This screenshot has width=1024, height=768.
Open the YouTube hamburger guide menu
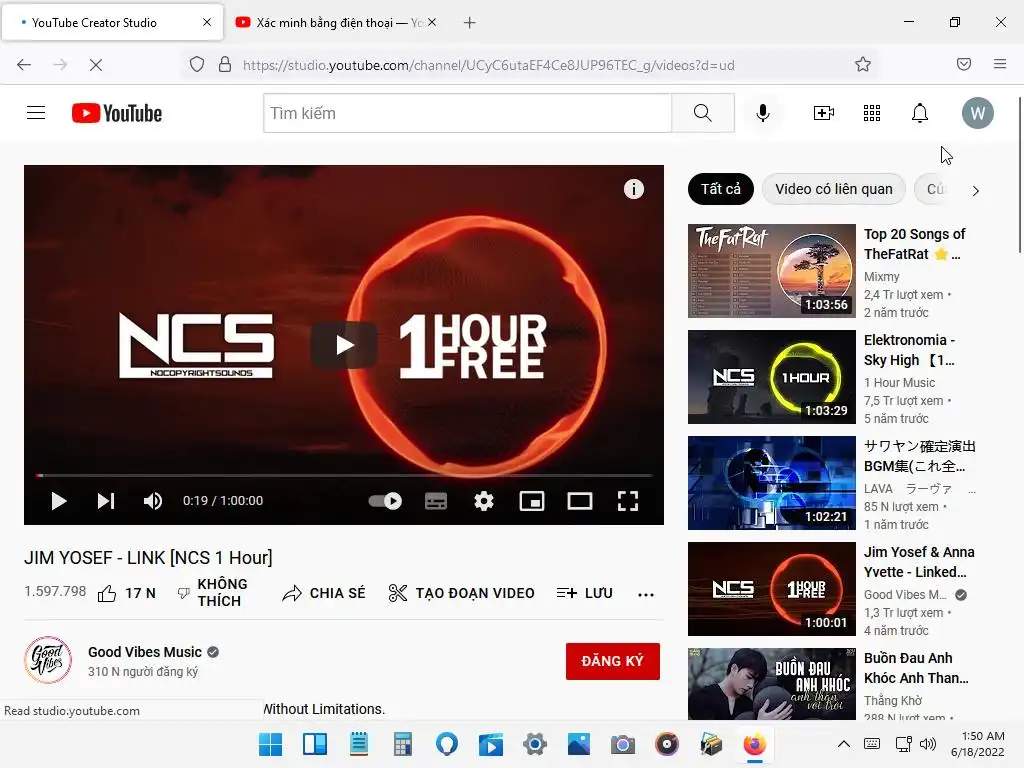[36, 113]
